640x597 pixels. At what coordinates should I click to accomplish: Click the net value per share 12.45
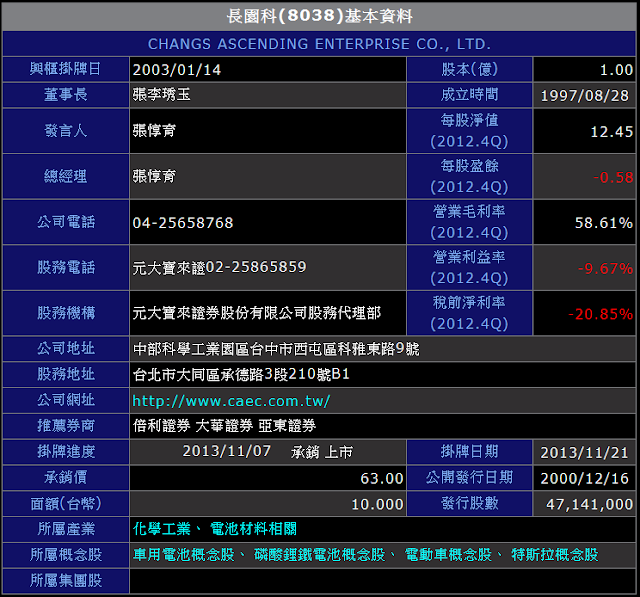[612, 131]
